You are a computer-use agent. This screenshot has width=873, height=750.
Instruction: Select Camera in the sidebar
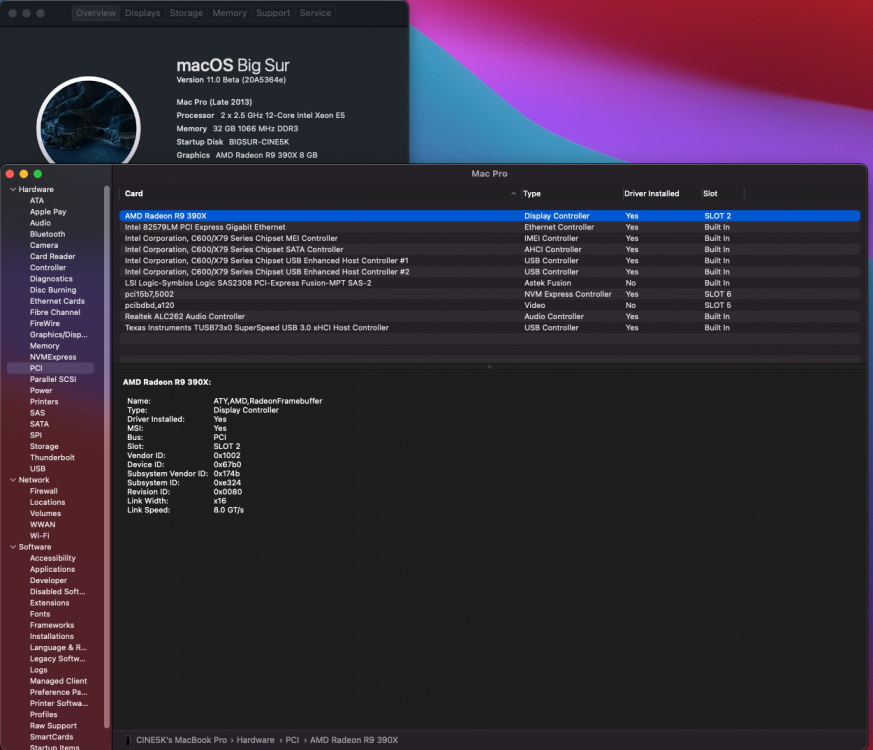pos(44,245)
